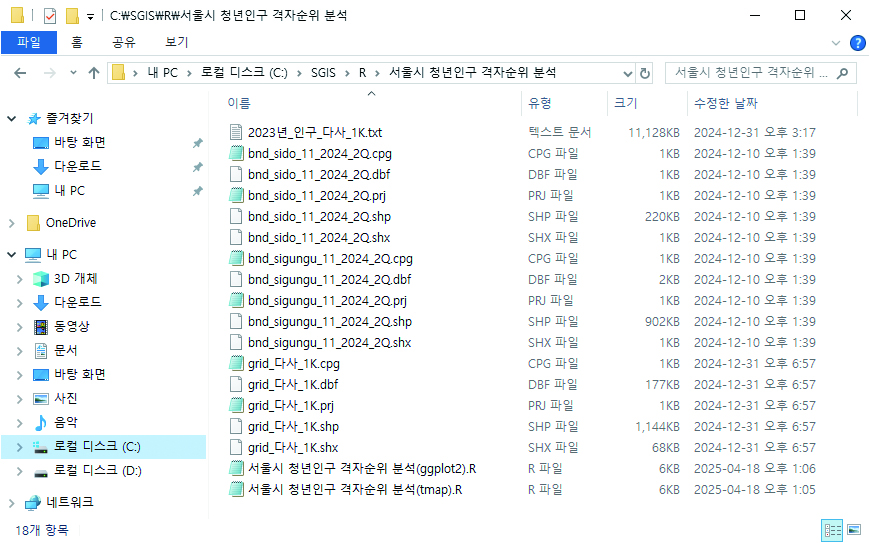Open the 파일 menu tab
The width and height of the screenshot is (870, 543).
click(29, 42)
